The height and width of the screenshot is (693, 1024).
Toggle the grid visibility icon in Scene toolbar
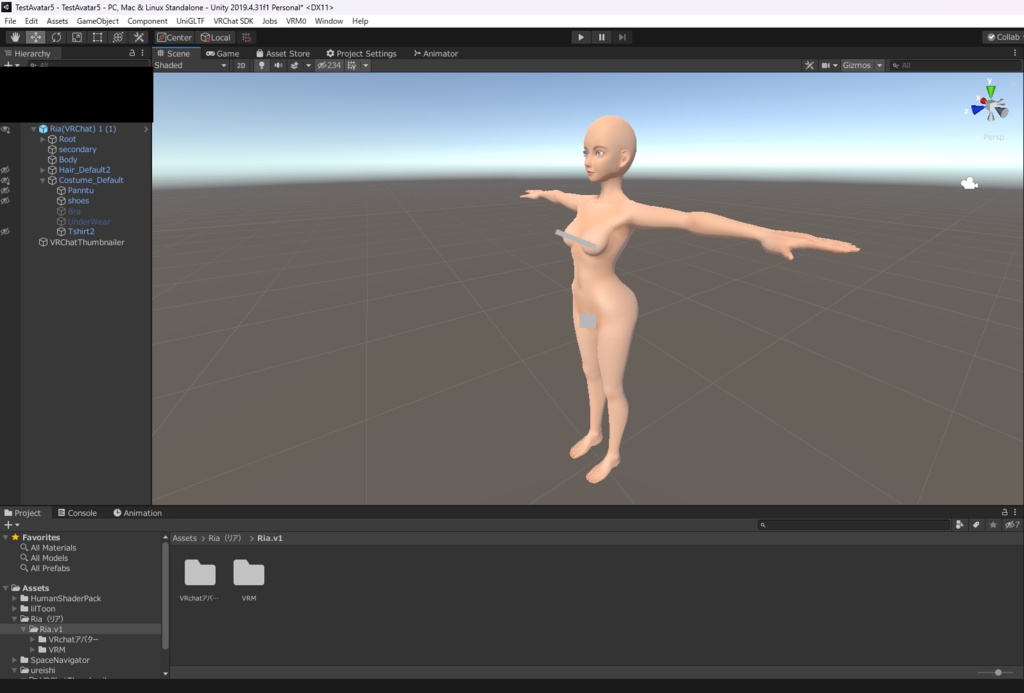(x=352, y=65)
